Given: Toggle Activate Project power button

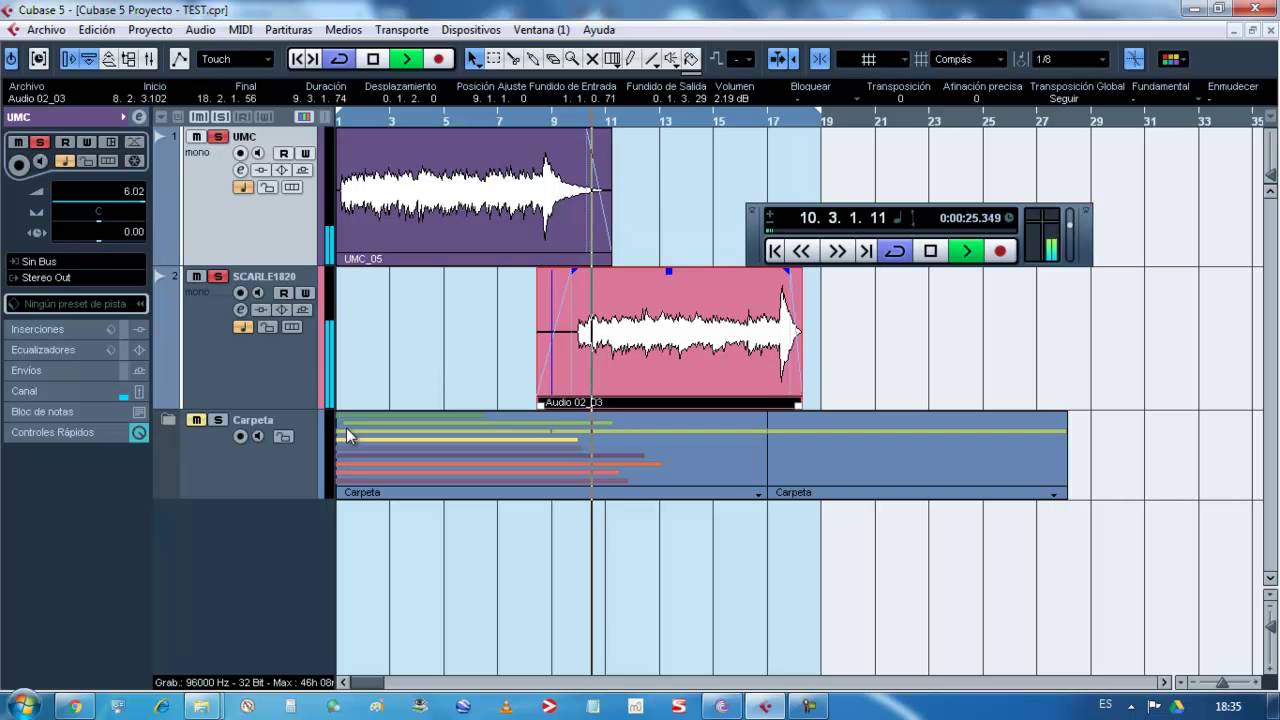Looking at the screenshot, I should tap(11, 59).
